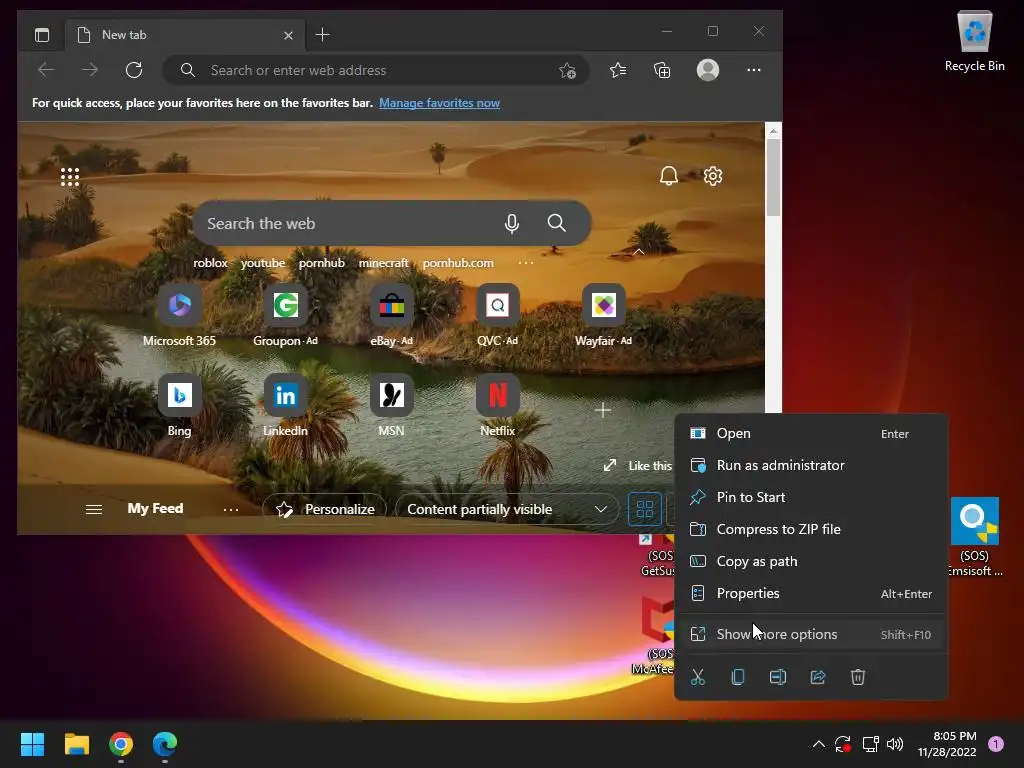Open the QVC quick link

pyautogui.click(x=498, y=316)
